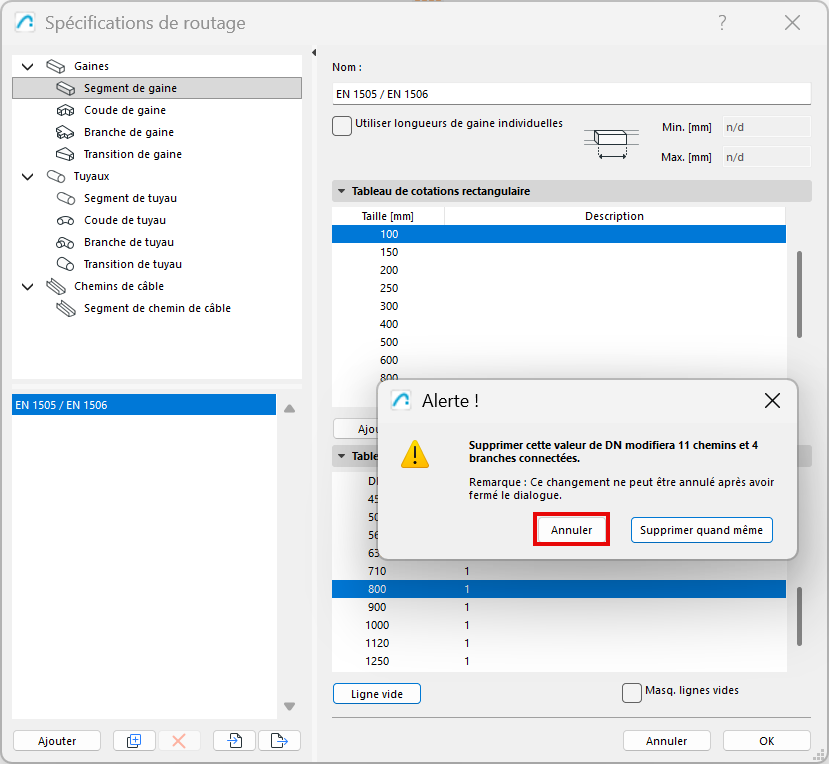The width and height of the screenshot is (829, 764).
Task: Collapse left panel with arrow toggle
Action: (314, 52)
